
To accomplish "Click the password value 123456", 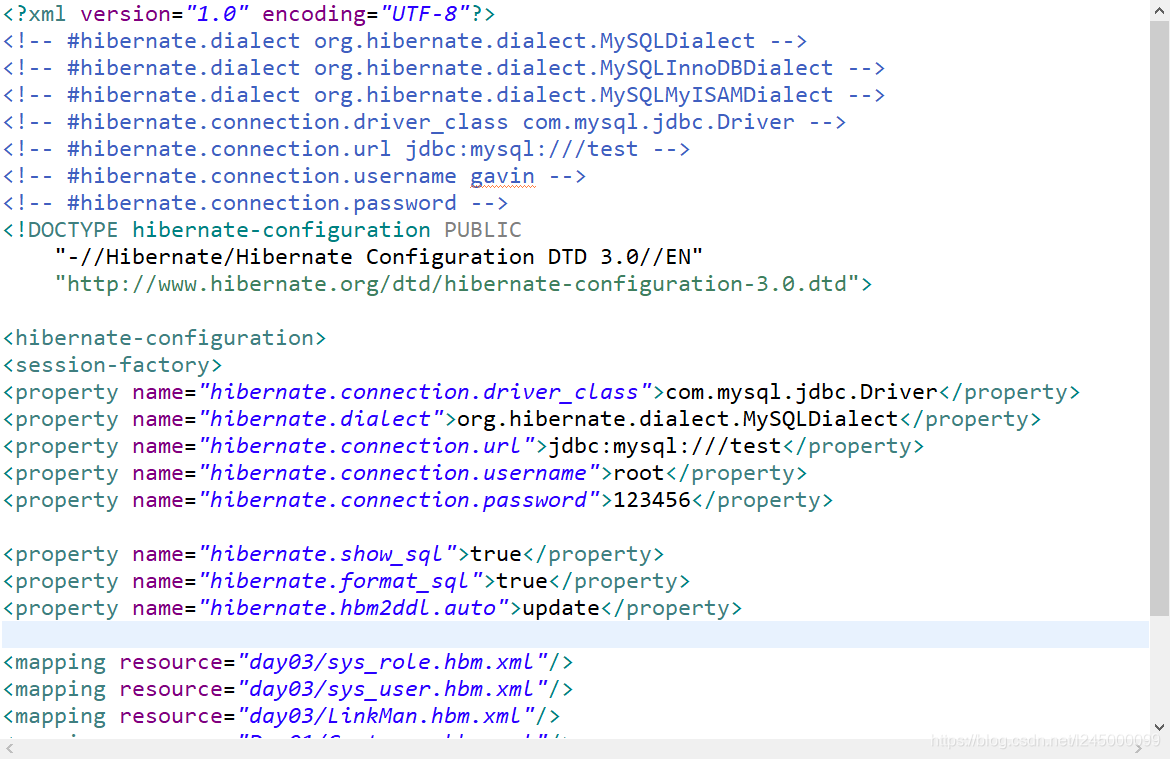I will click(x=652, y=500).
